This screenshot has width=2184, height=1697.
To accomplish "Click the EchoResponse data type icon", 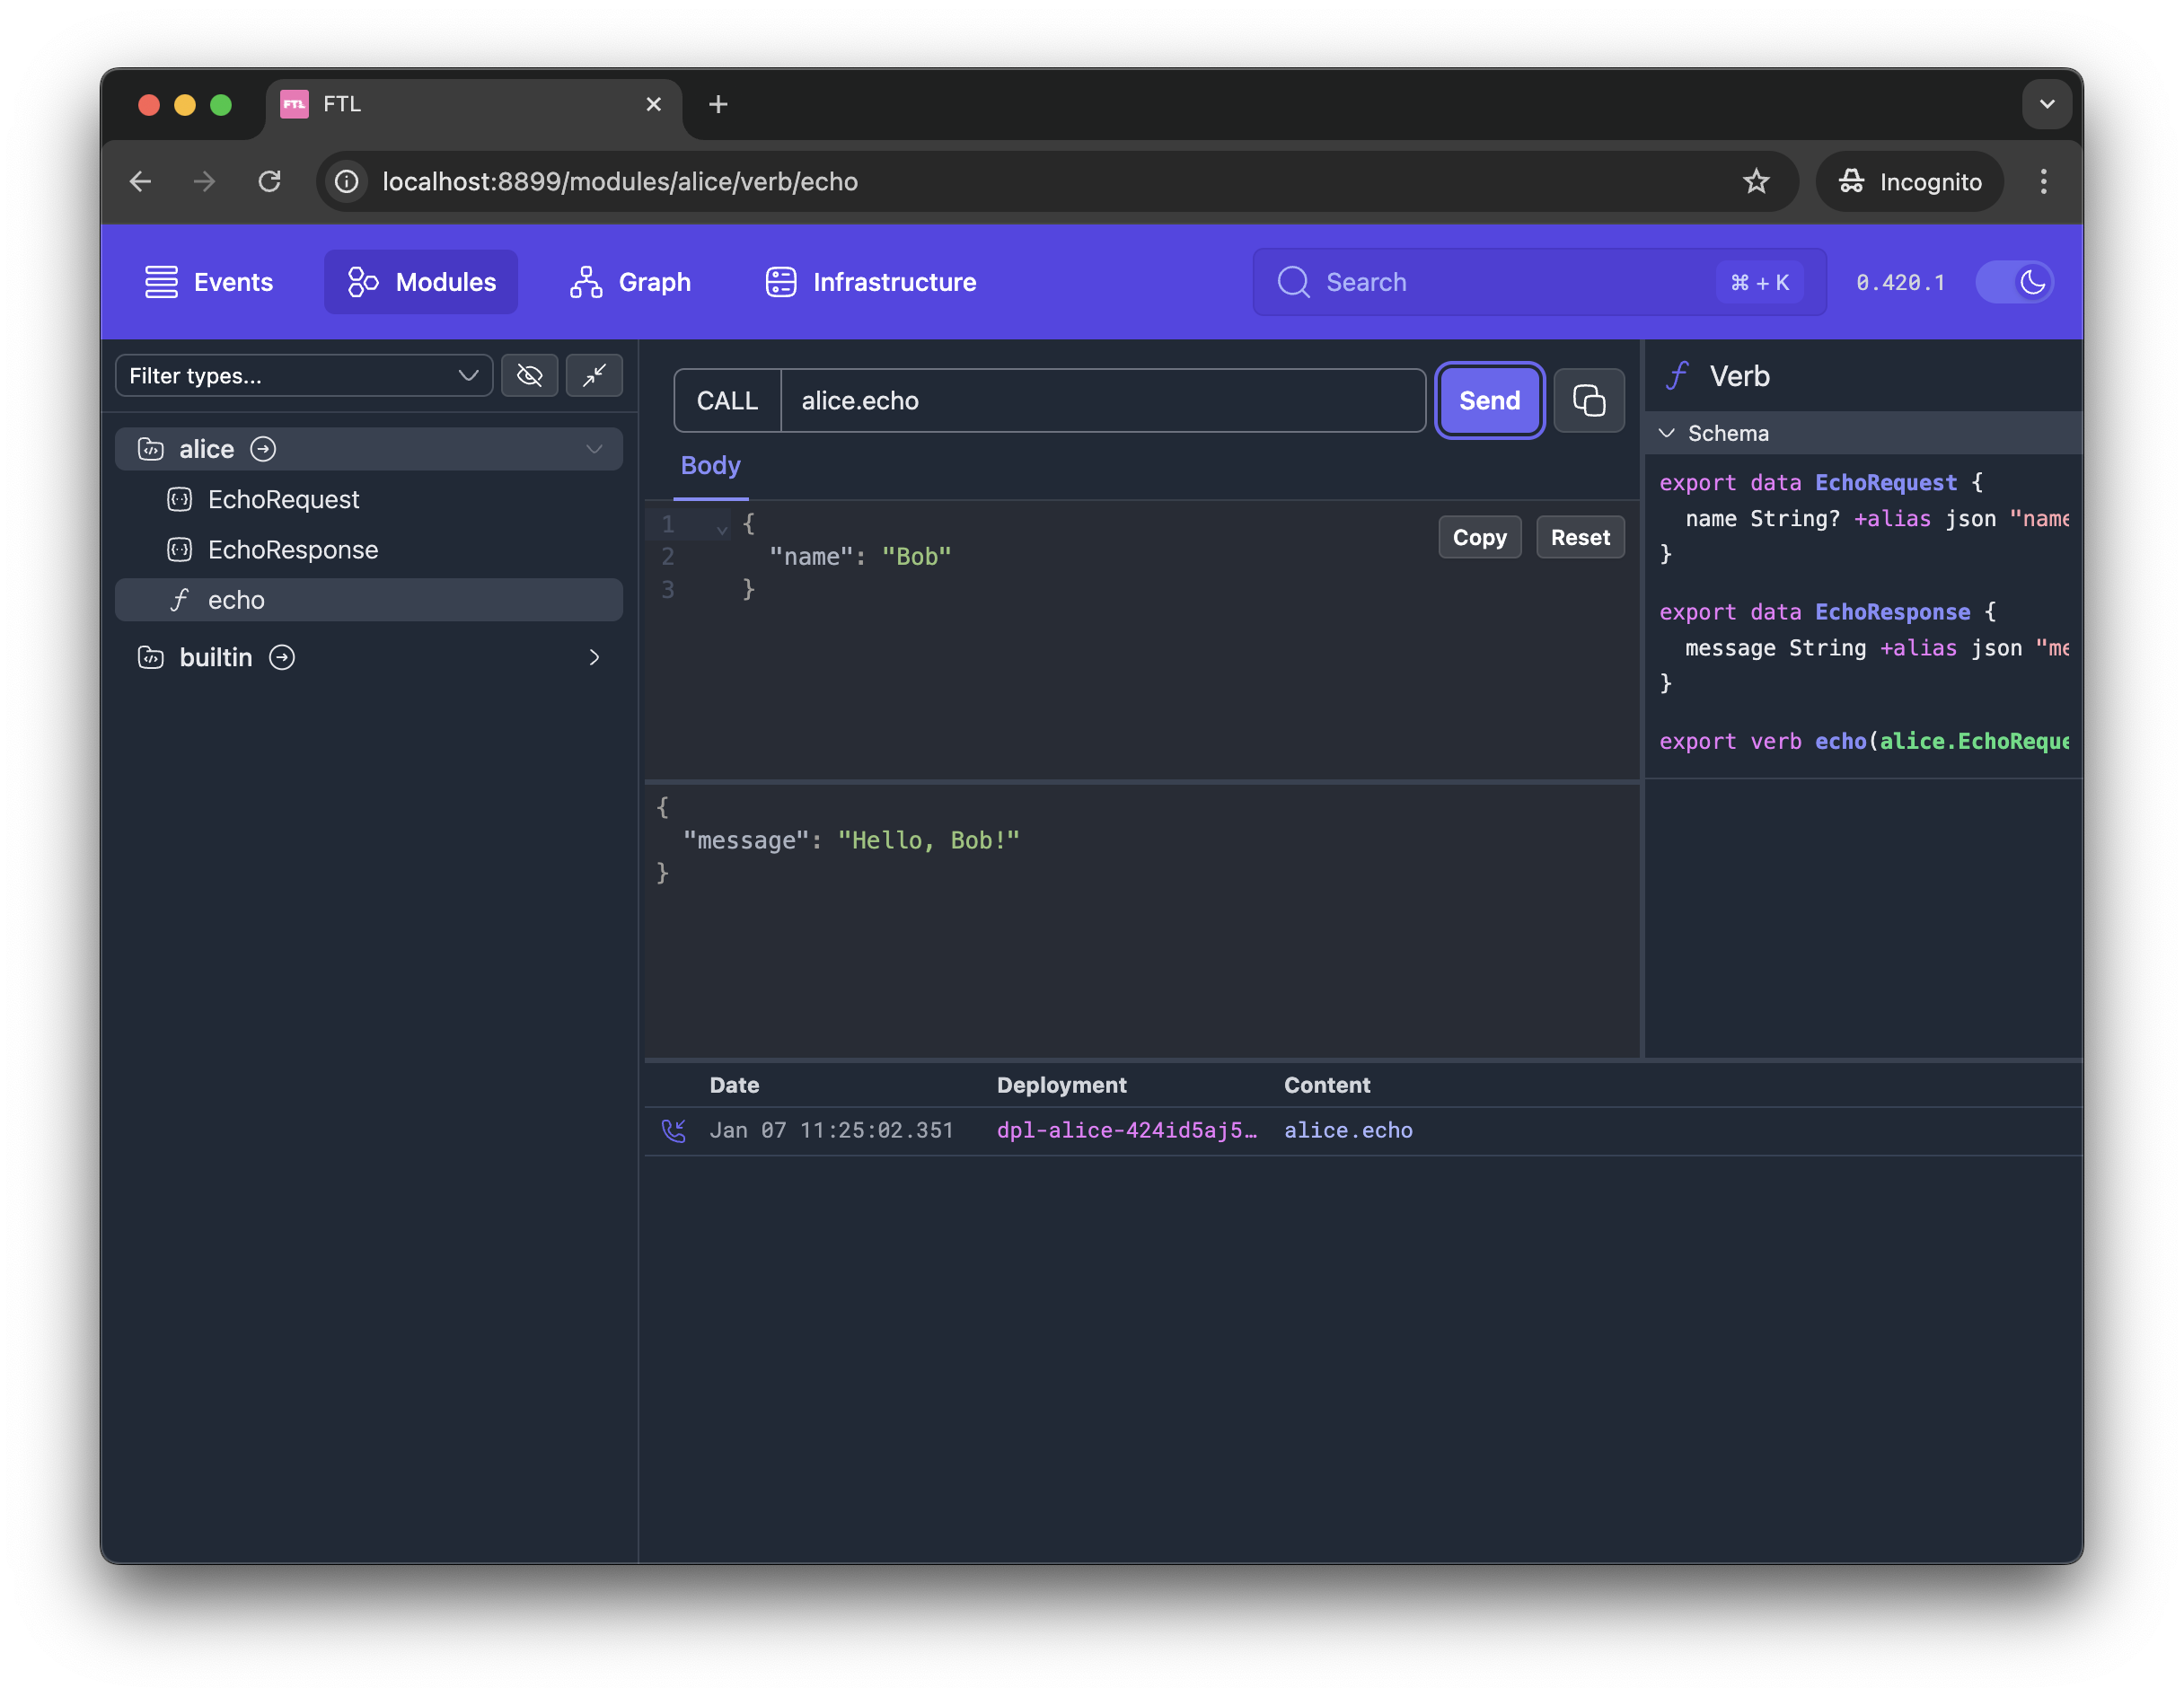I will tap(179, 549).
